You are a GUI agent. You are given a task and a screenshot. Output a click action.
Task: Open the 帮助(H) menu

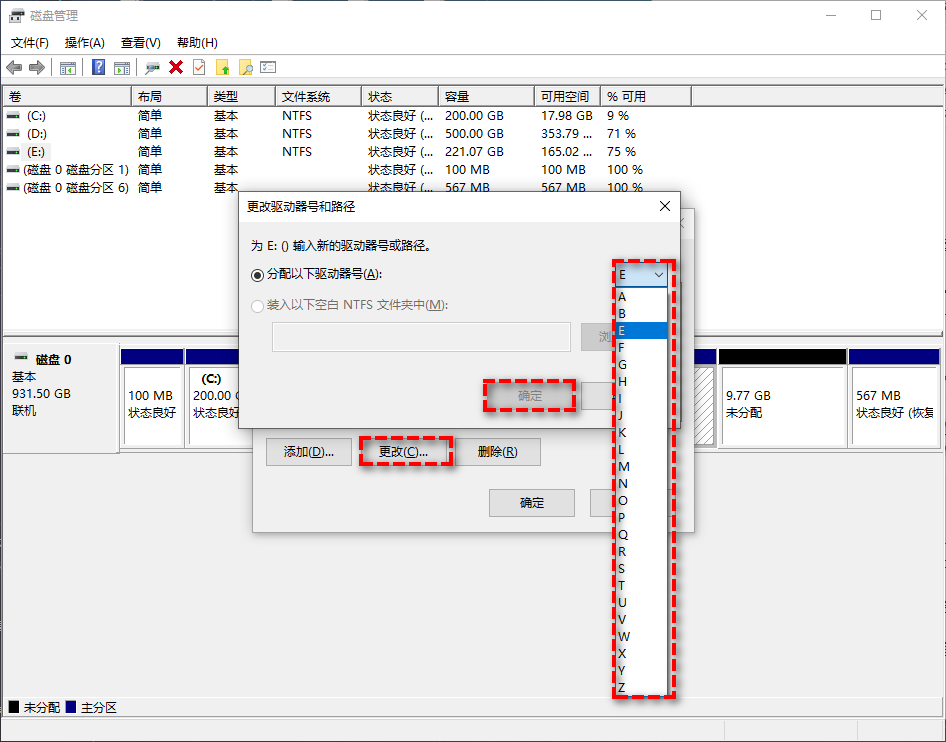[x=197, y=43]
